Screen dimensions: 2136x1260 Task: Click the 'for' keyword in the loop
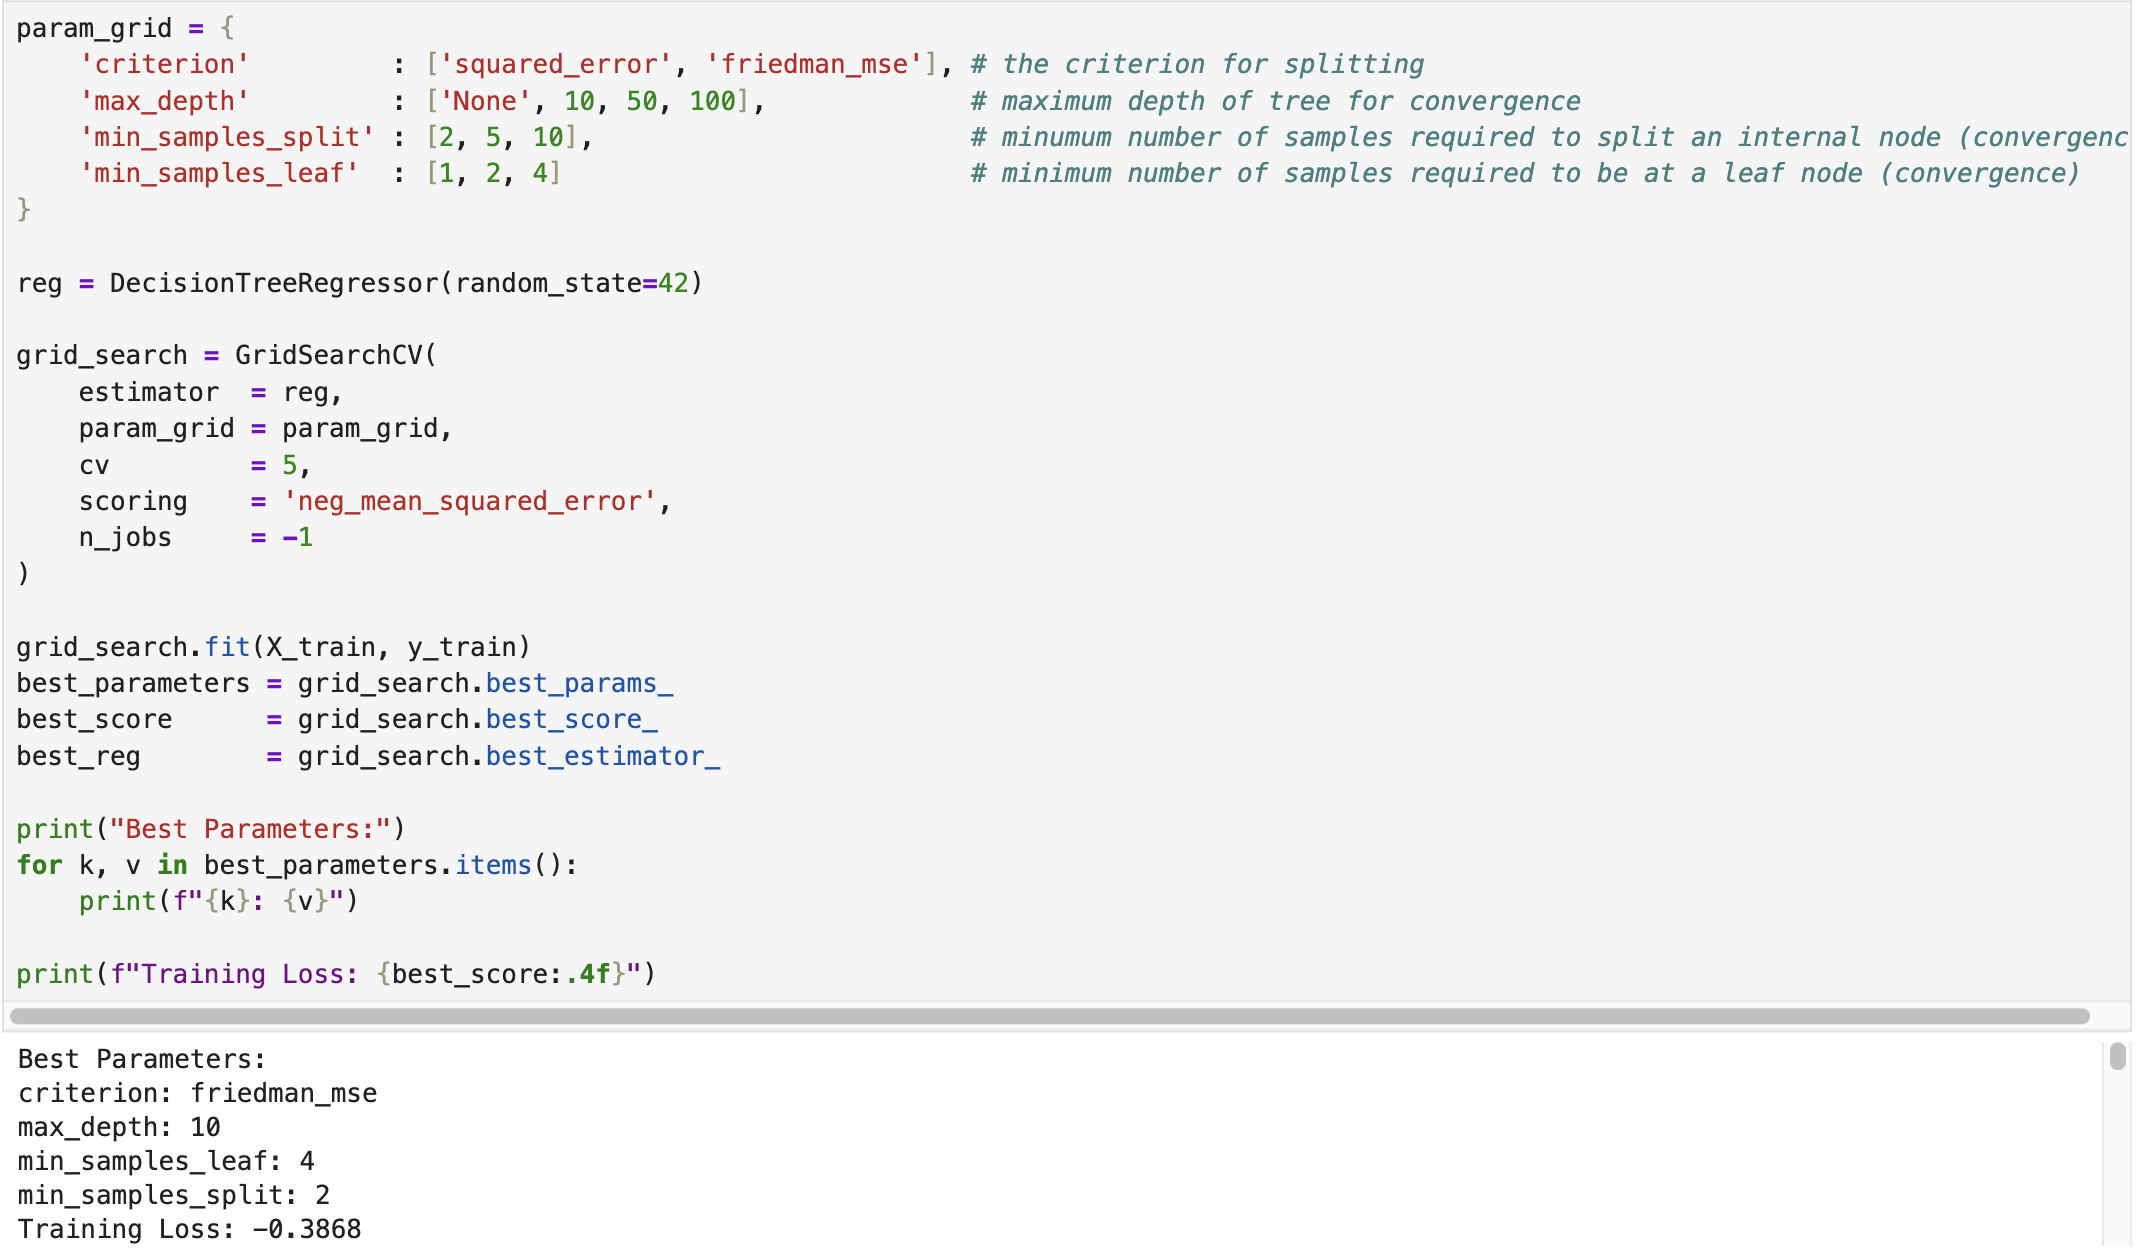(x=39, y=866)
